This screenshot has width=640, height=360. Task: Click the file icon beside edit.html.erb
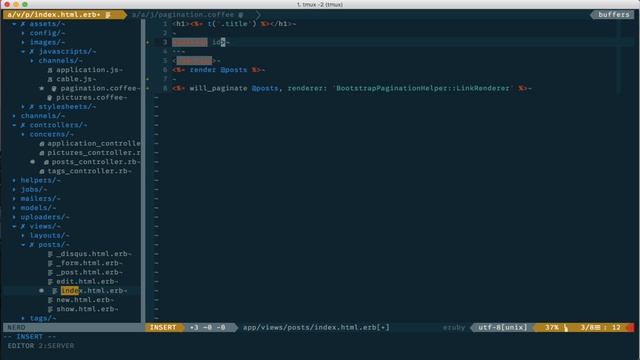point(50,282)
